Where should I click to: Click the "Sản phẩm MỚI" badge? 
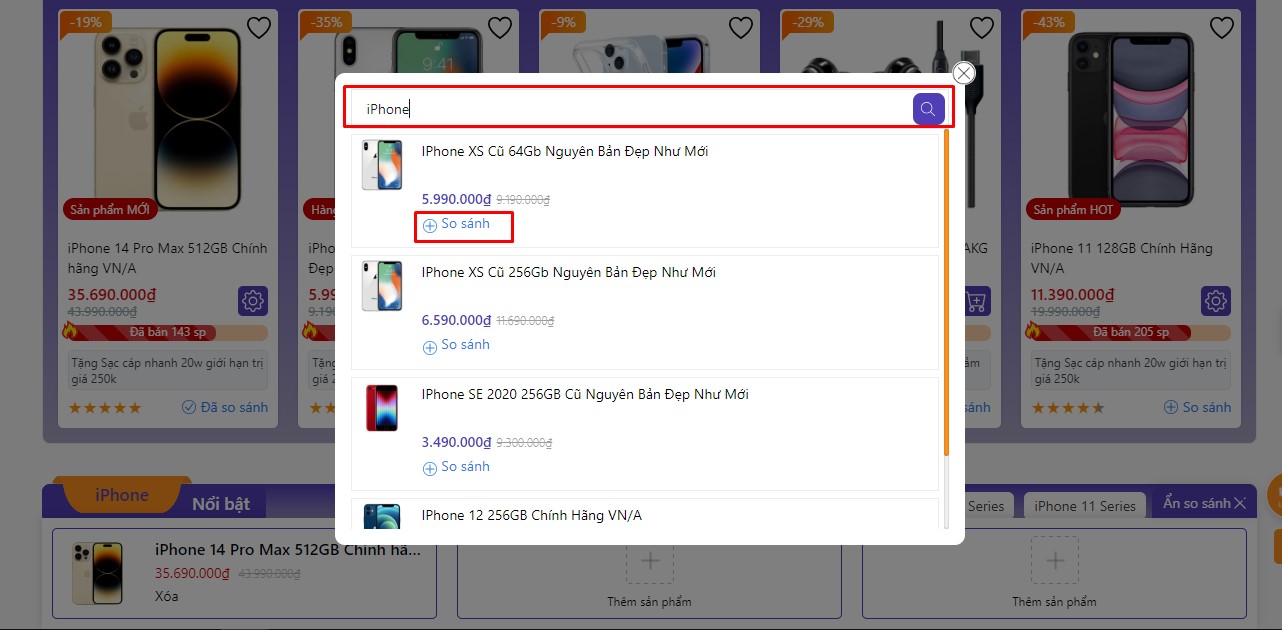tap(110, 210)
